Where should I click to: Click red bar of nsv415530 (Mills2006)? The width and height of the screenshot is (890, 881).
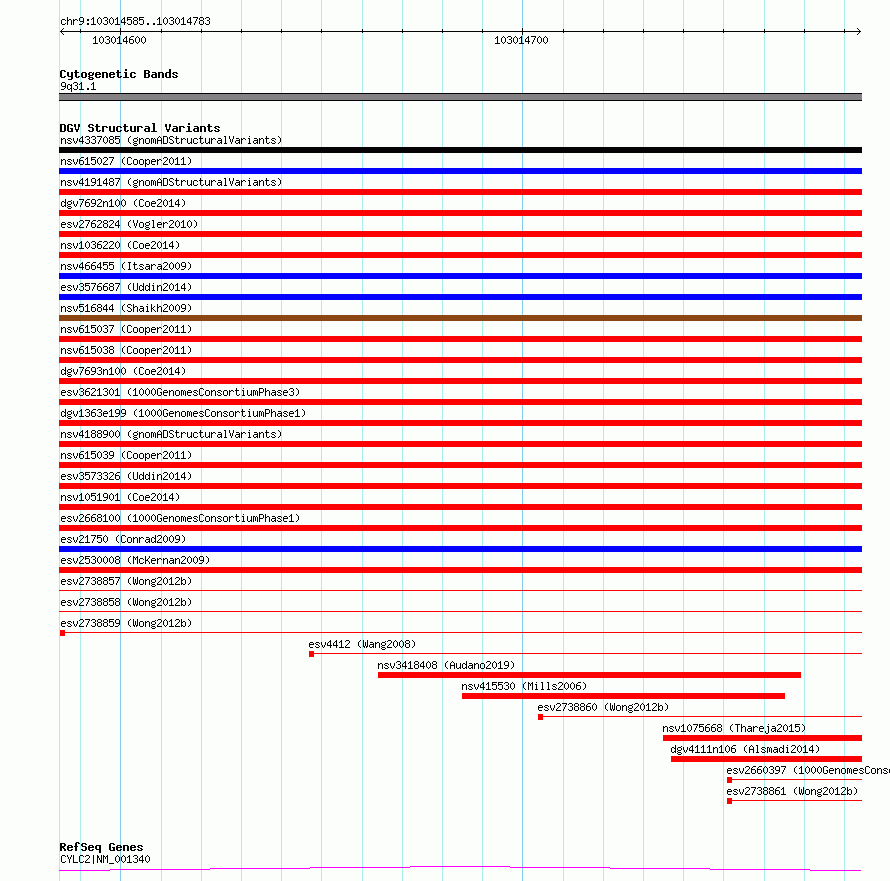point(623,697)
